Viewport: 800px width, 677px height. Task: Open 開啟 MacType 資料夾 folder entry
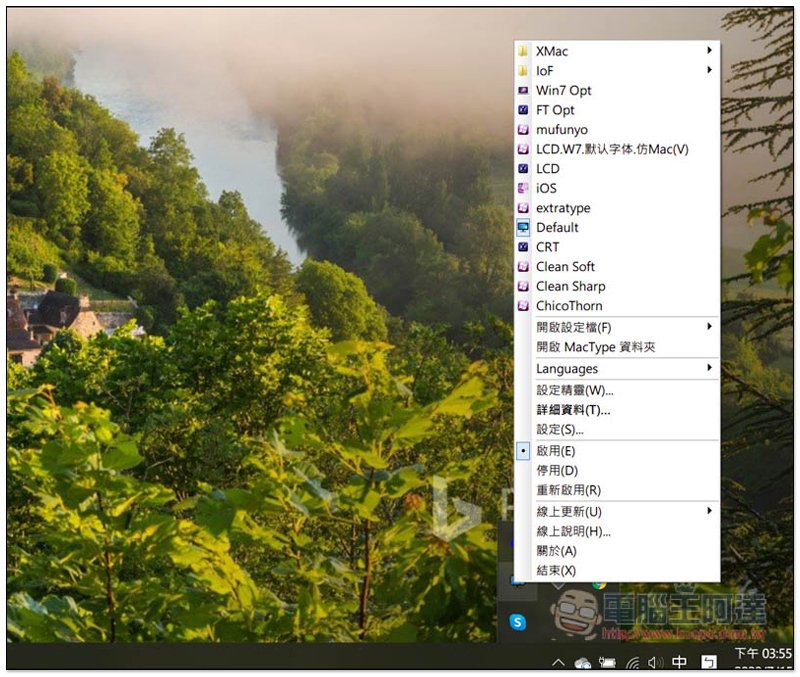tap(617, 347)
